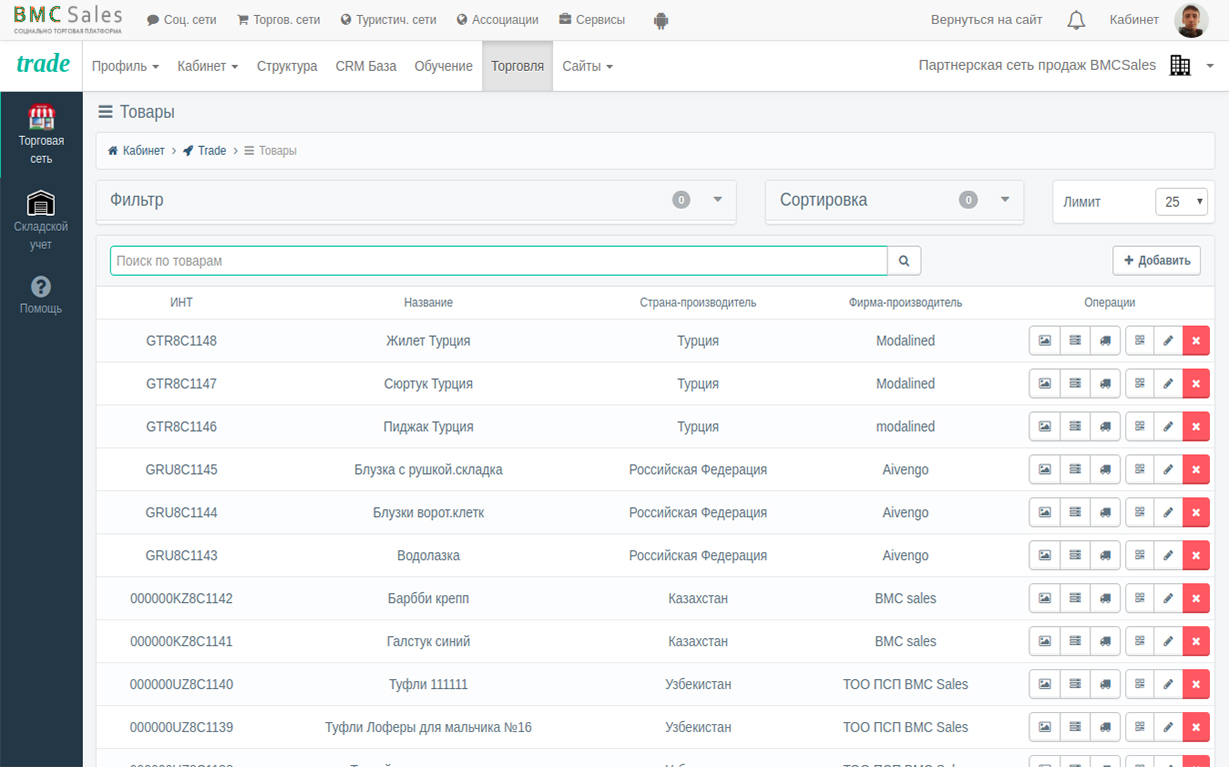This screenshot has width=1229, height=767.
Task: Open the Помощь sidebar section
Action: [41, 295]
